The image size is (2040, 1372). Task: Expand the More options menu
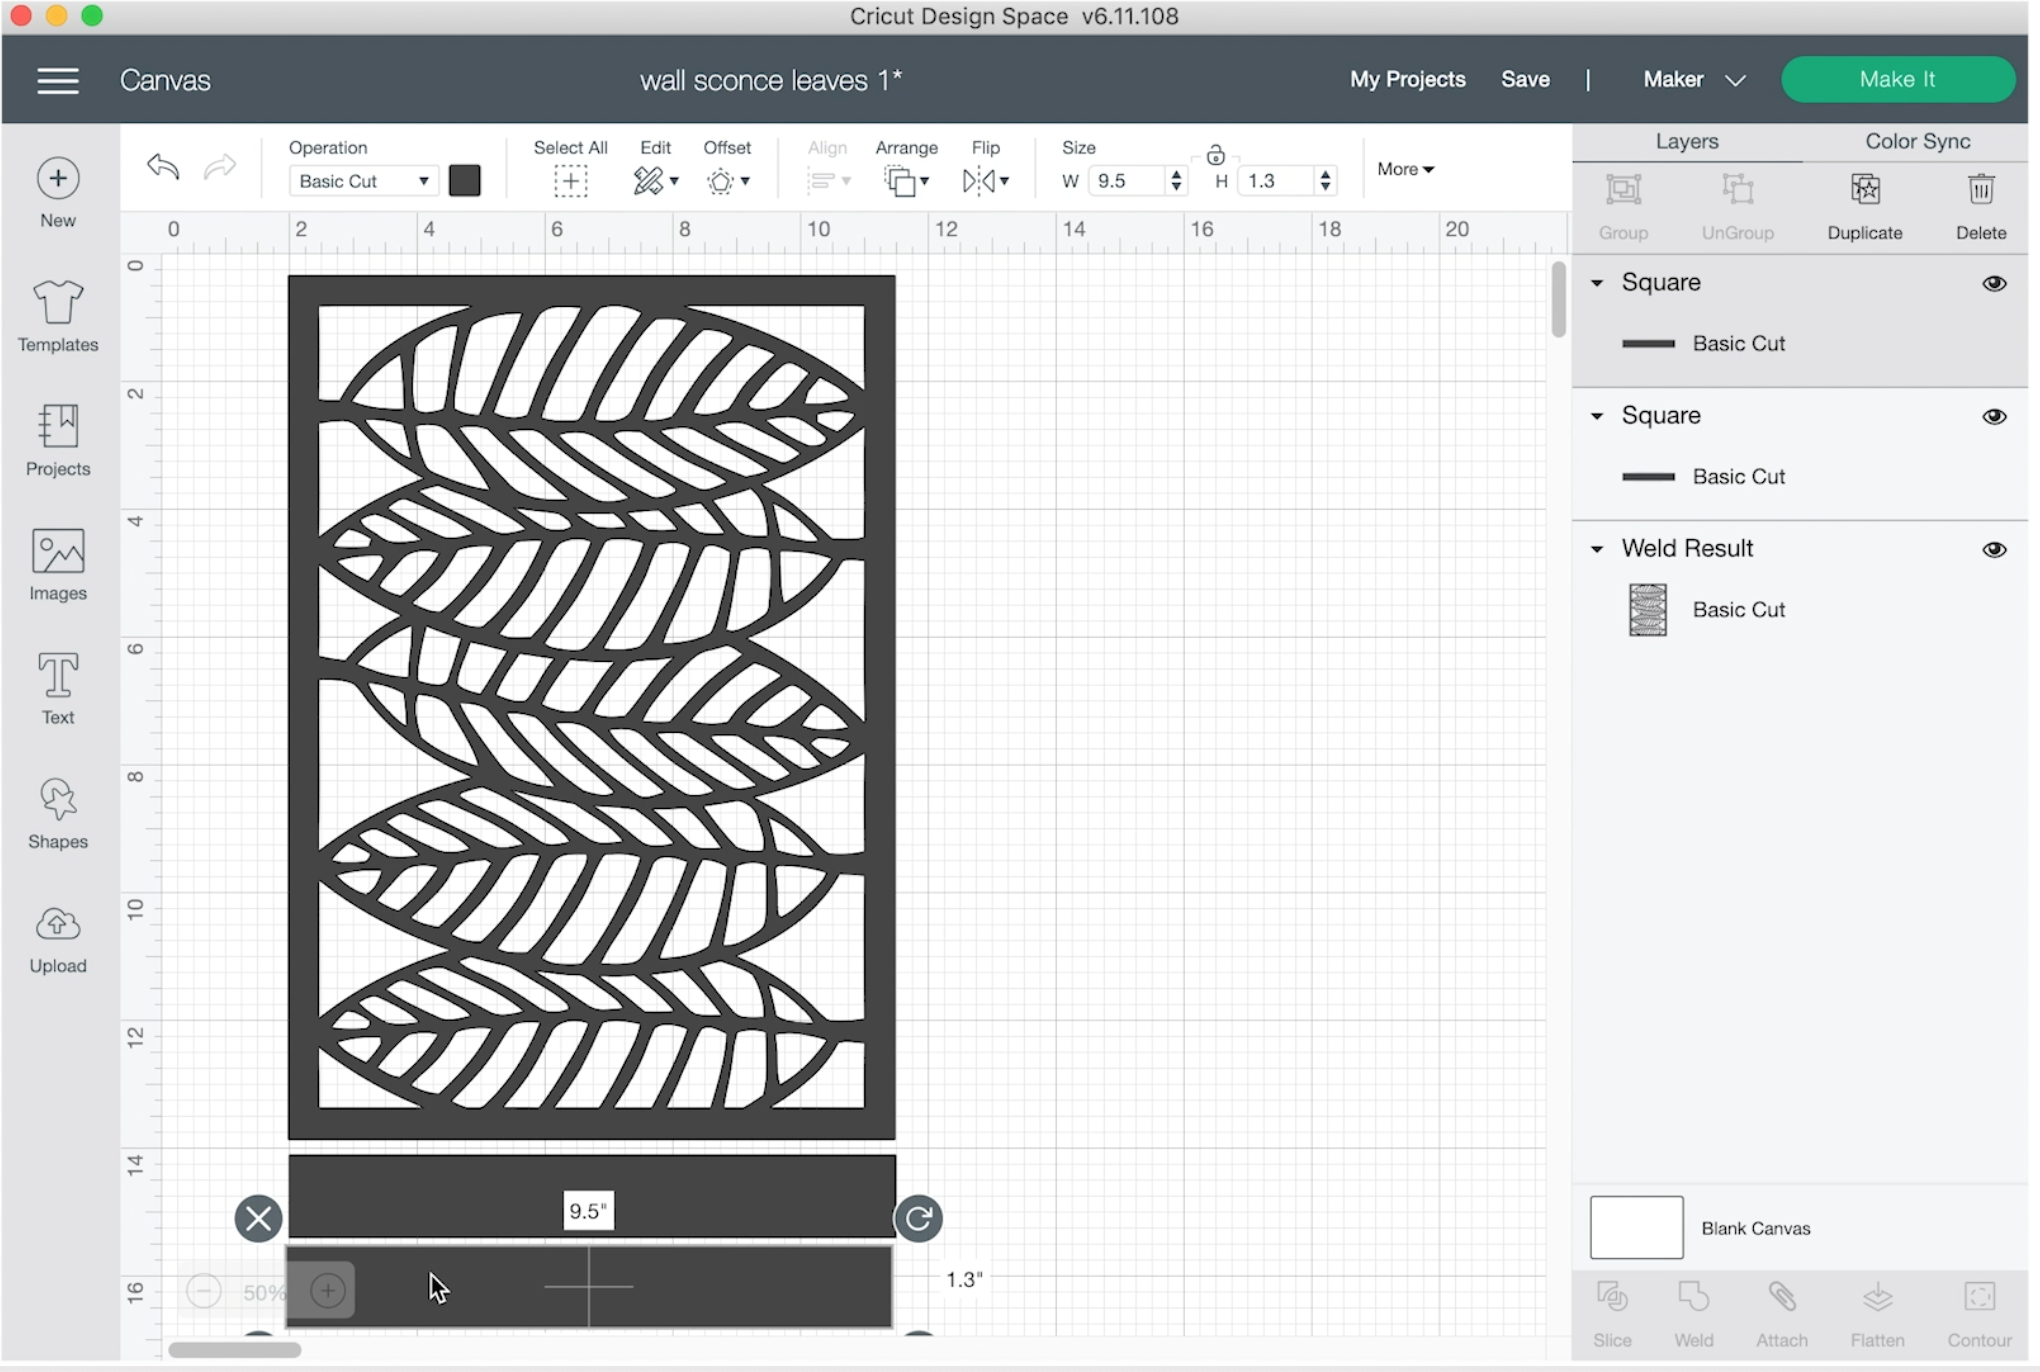(1404, 168)
